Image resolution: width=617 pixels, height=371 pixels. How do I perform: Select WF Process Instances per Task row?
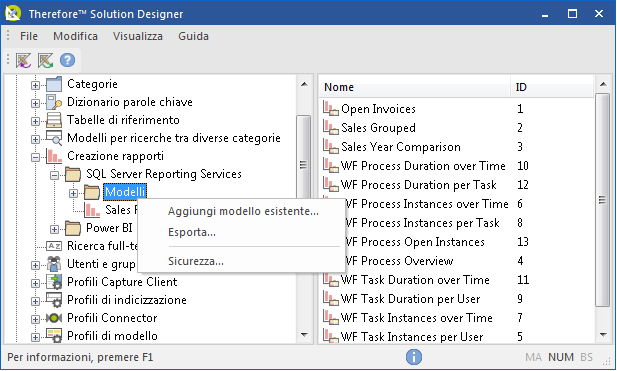pyautogui.click(x=422, y=223)
